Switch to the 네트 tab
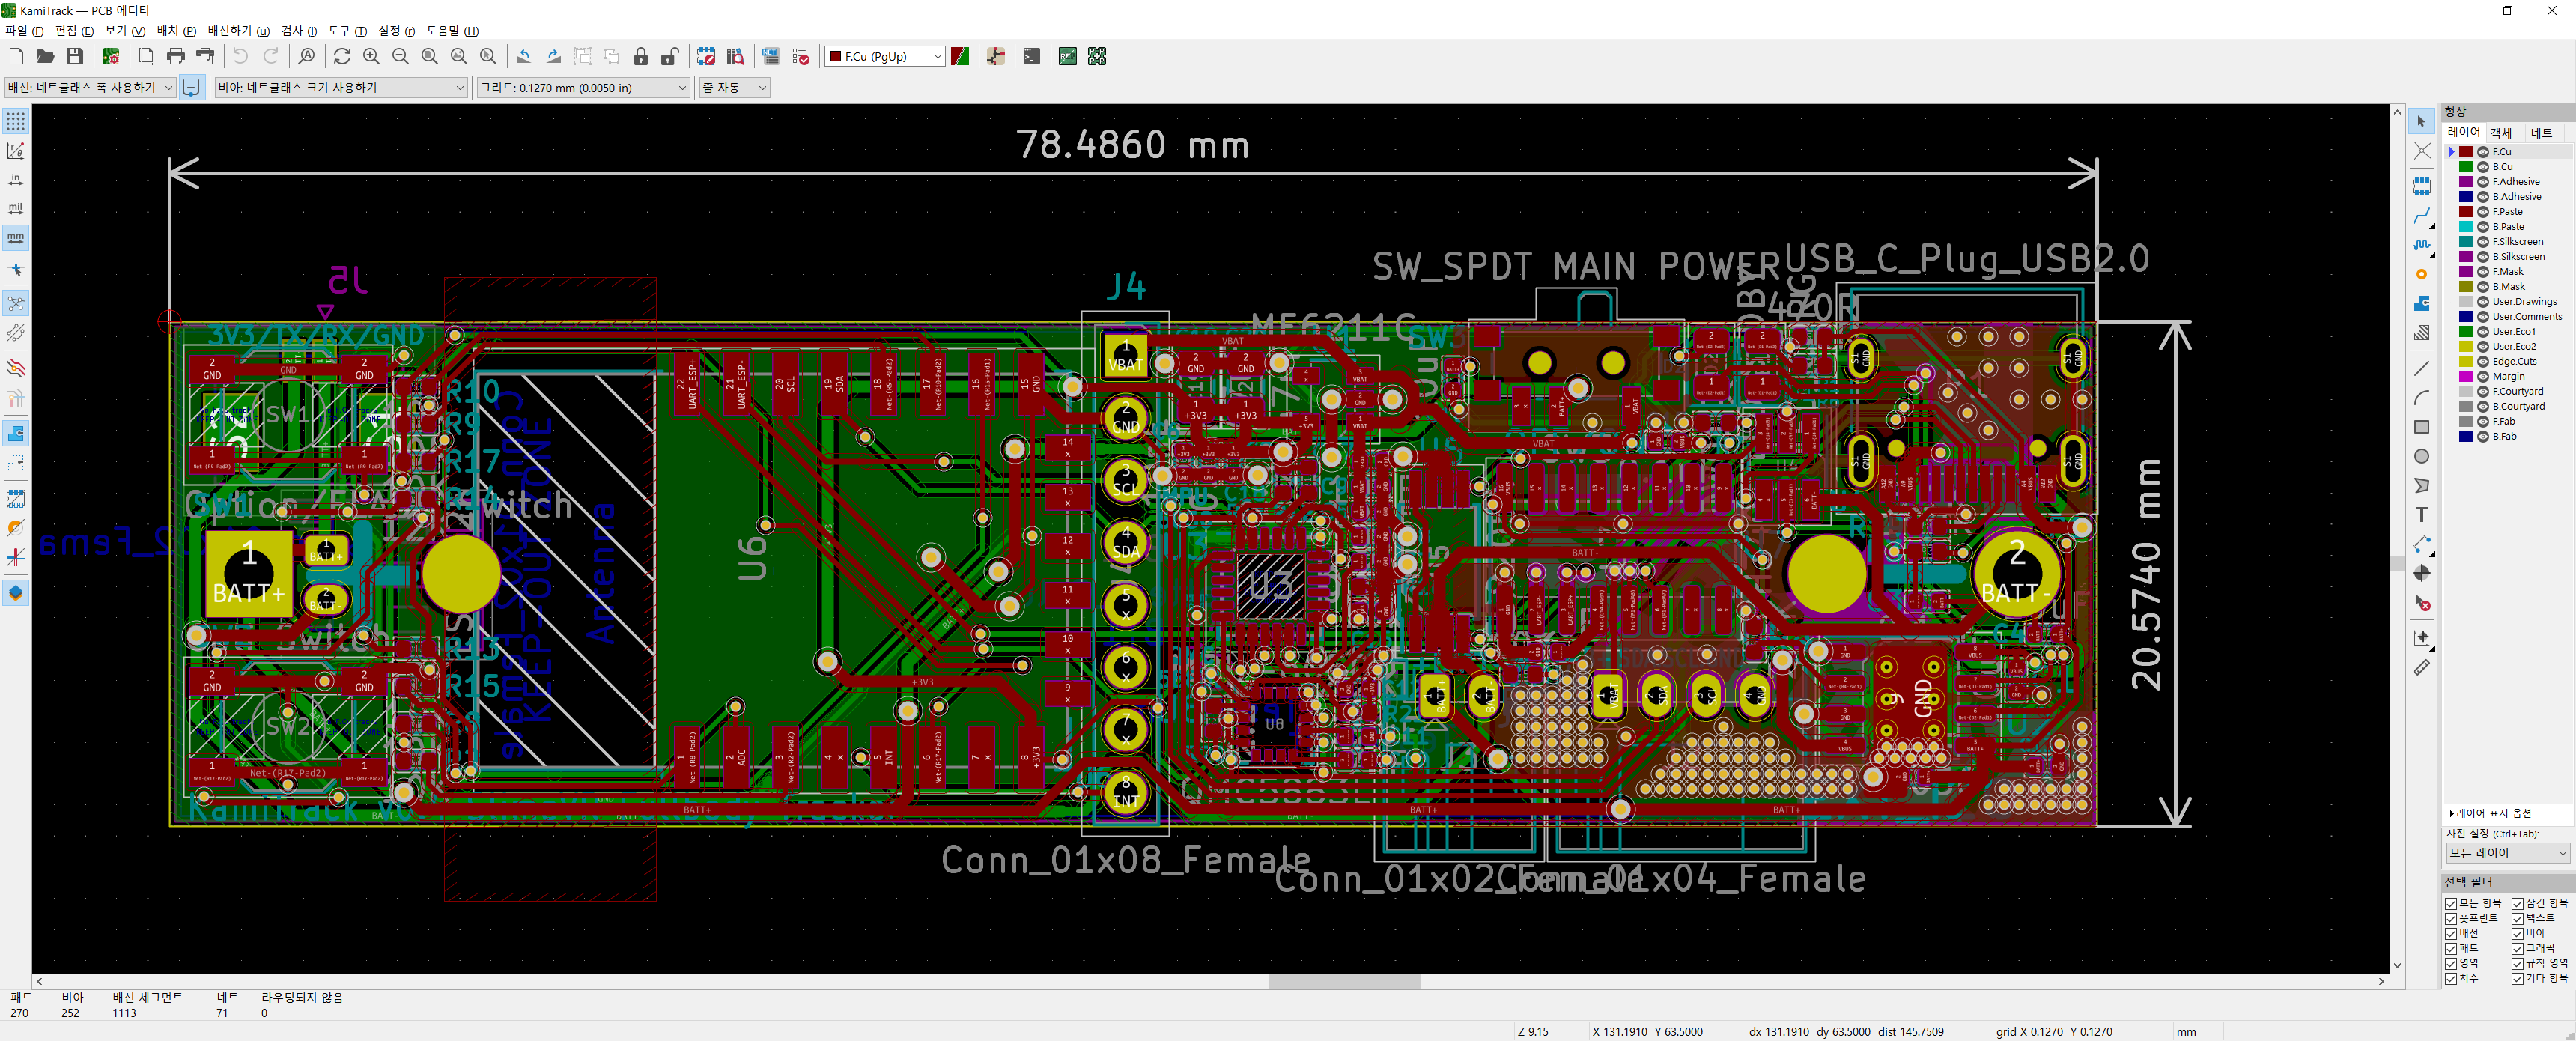This screenshot has height=1041, width=2576. (2541, 132)
